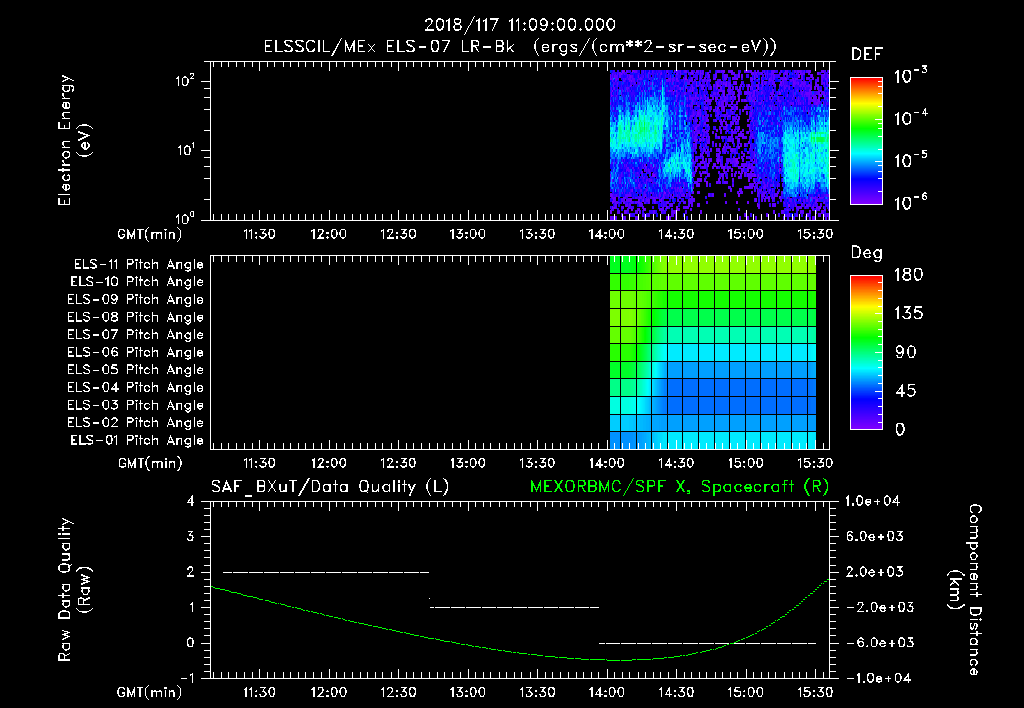Click the 12:00 tick label of top panel
Viewport: 1024px width, 708px height.
[328, 234]
